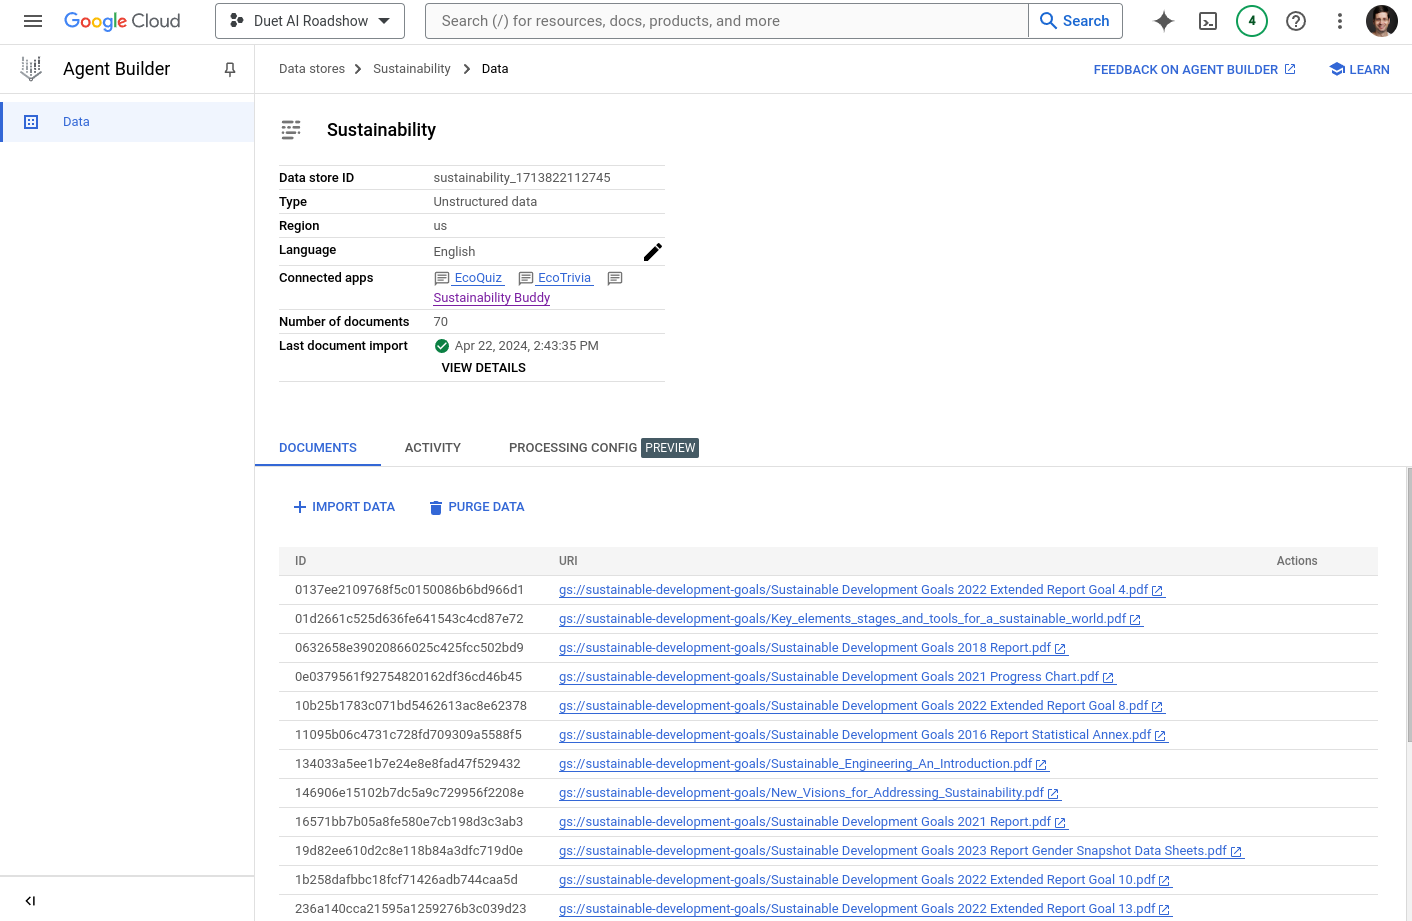
Task: Click external link icon for Statistical Annex.pdf
Action: [1160, 736]
